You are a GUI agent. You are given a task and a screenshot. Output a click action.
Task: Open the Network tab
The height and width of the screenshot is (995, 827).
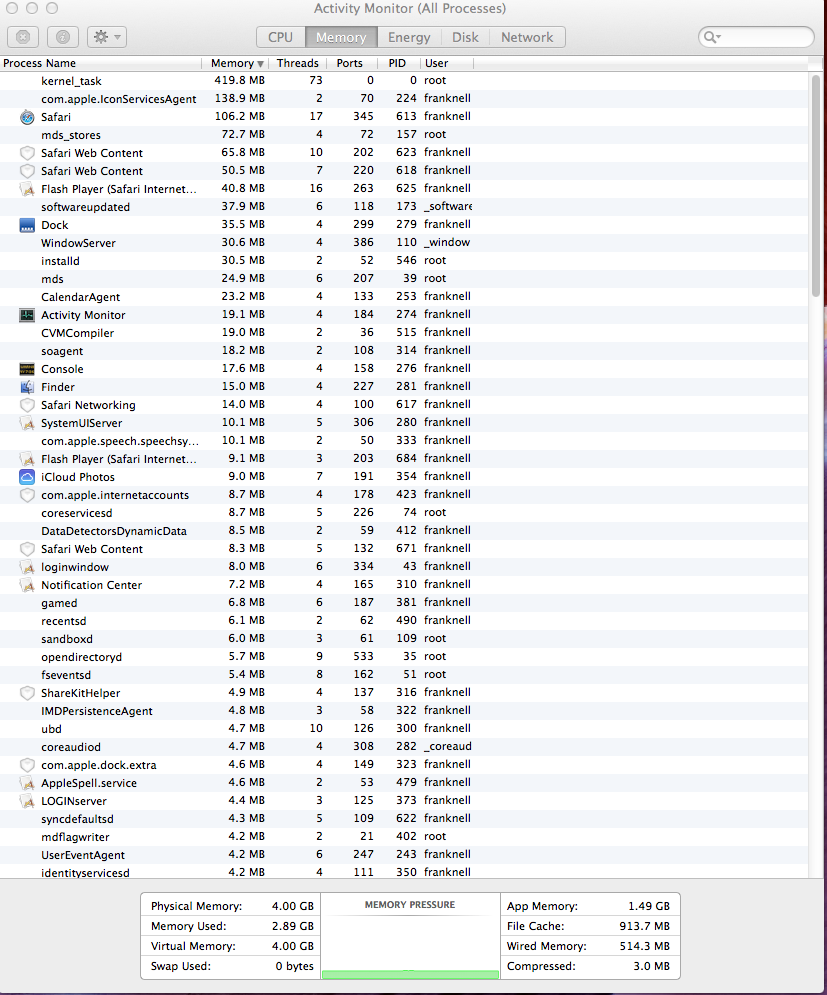pyautogui.click(x=527, y=37)
